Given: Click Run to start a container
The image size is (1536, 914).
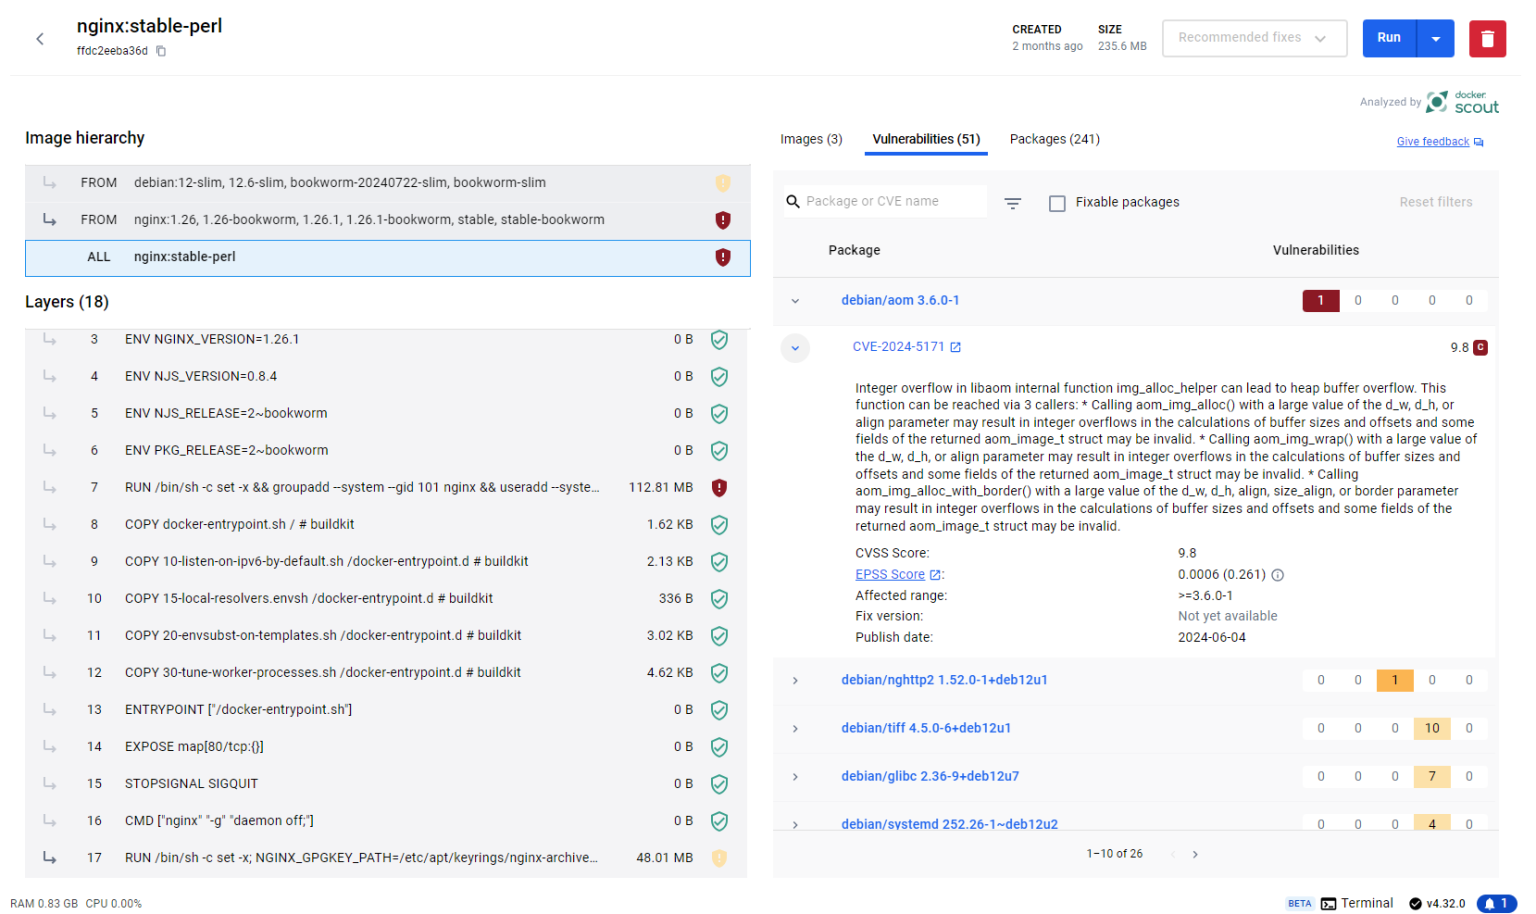Looking at the screenshot, I should coord(1389,37).
